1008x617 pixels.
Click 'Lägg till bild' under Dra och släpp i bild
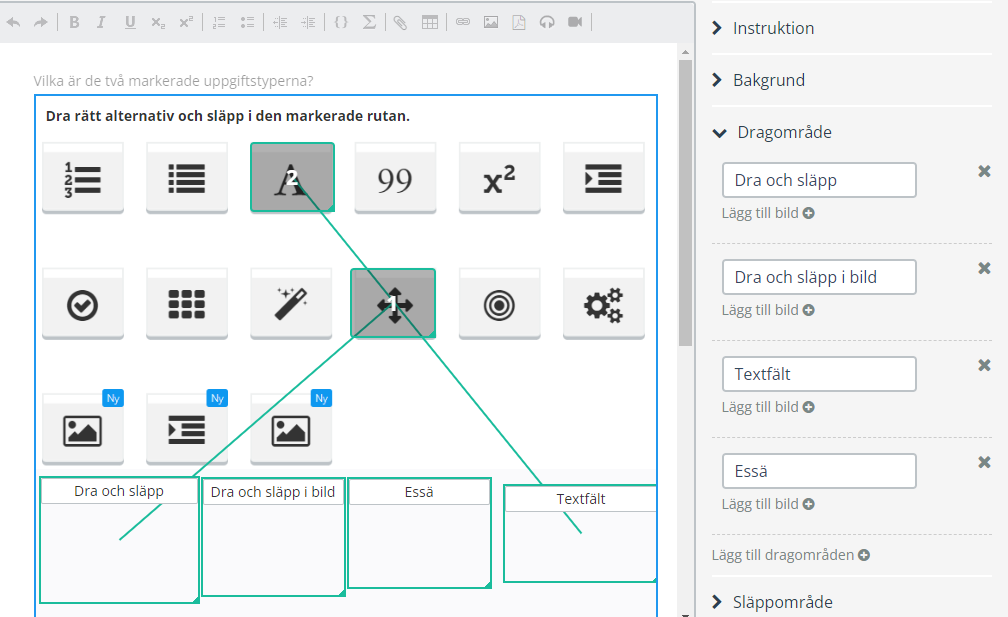(768, 310)
